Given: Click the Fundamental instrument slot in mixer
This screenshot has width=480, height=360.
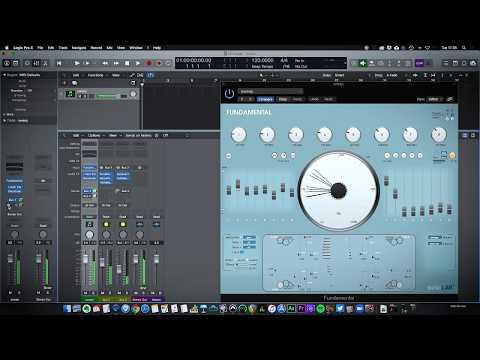Looking at the screenshot, I should click(x=89, y=168).
